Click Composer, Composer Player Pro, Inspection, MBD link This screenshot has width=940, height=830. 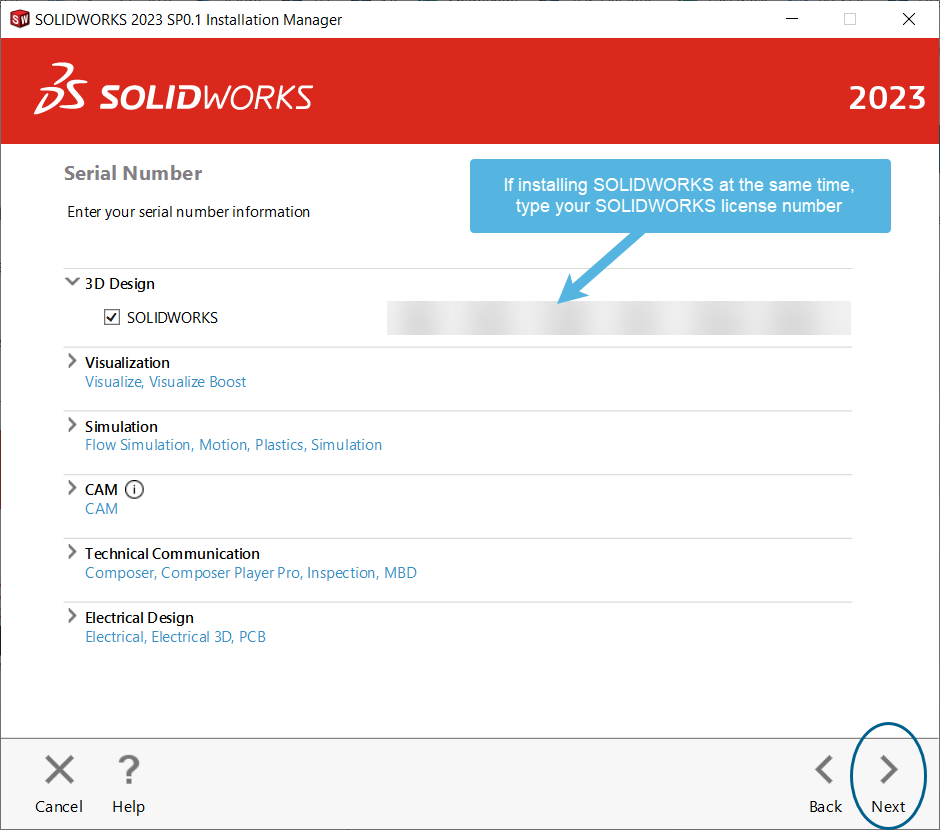tap(251, 574)
